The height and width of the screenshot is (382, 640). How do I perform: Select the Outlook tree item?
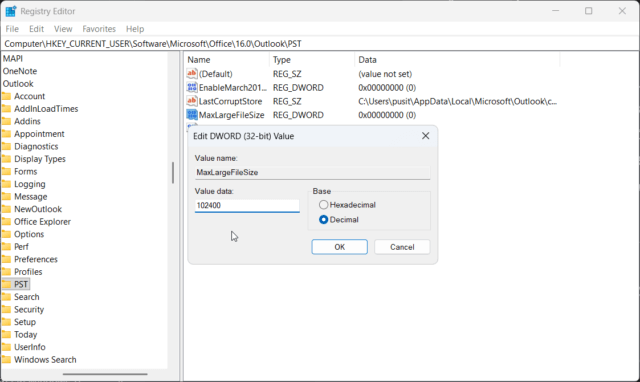pyautogui.click(x=18, y=84)
